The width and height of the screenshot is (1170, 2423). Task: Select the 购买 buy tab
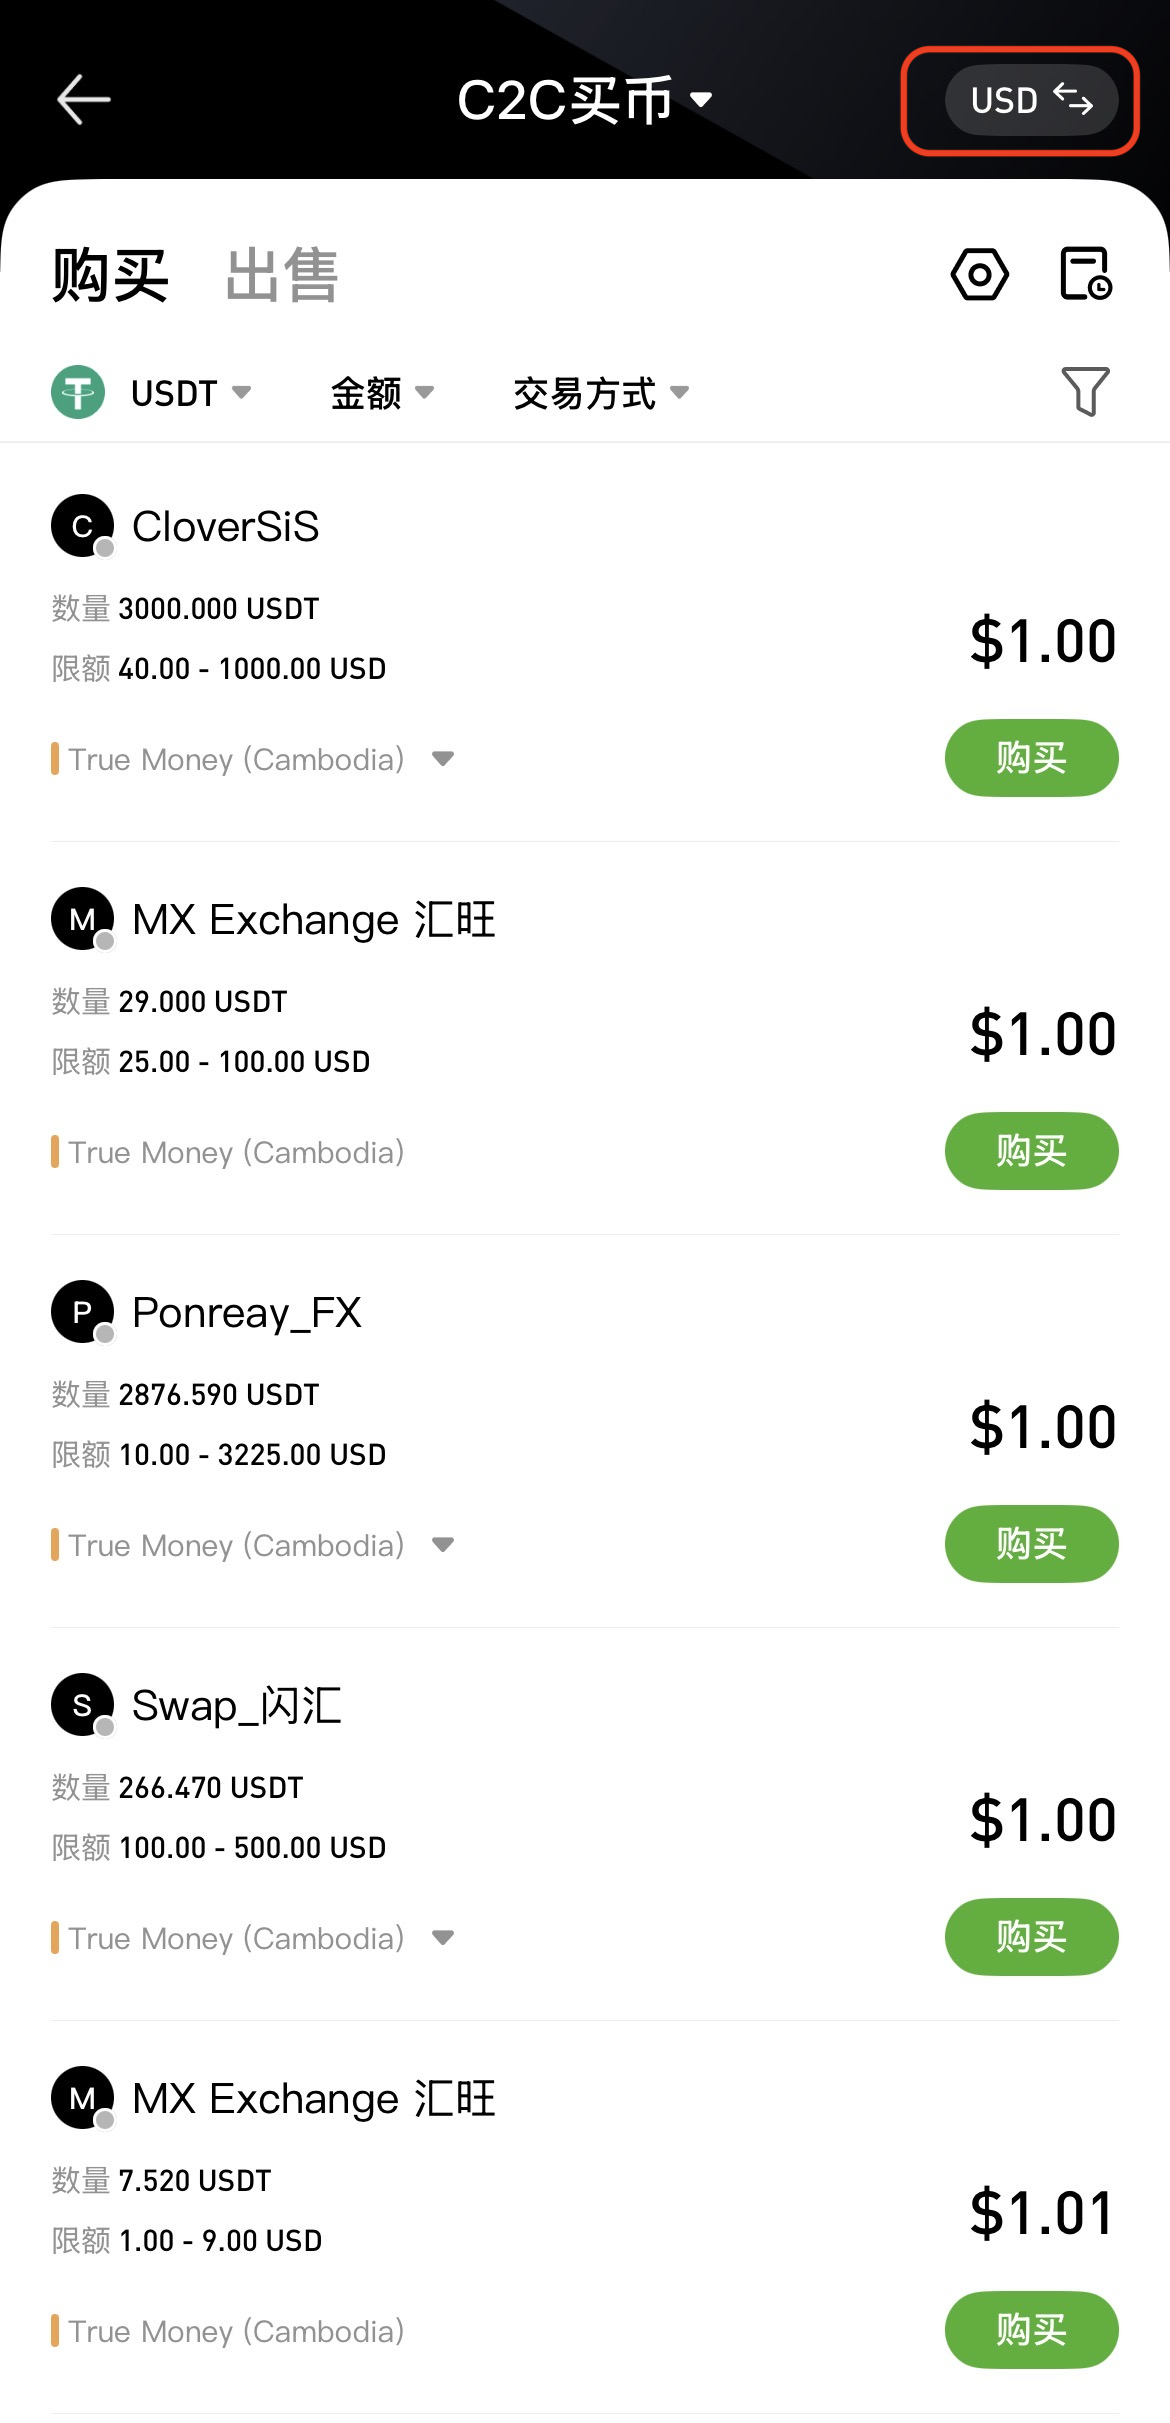[110, 275]
